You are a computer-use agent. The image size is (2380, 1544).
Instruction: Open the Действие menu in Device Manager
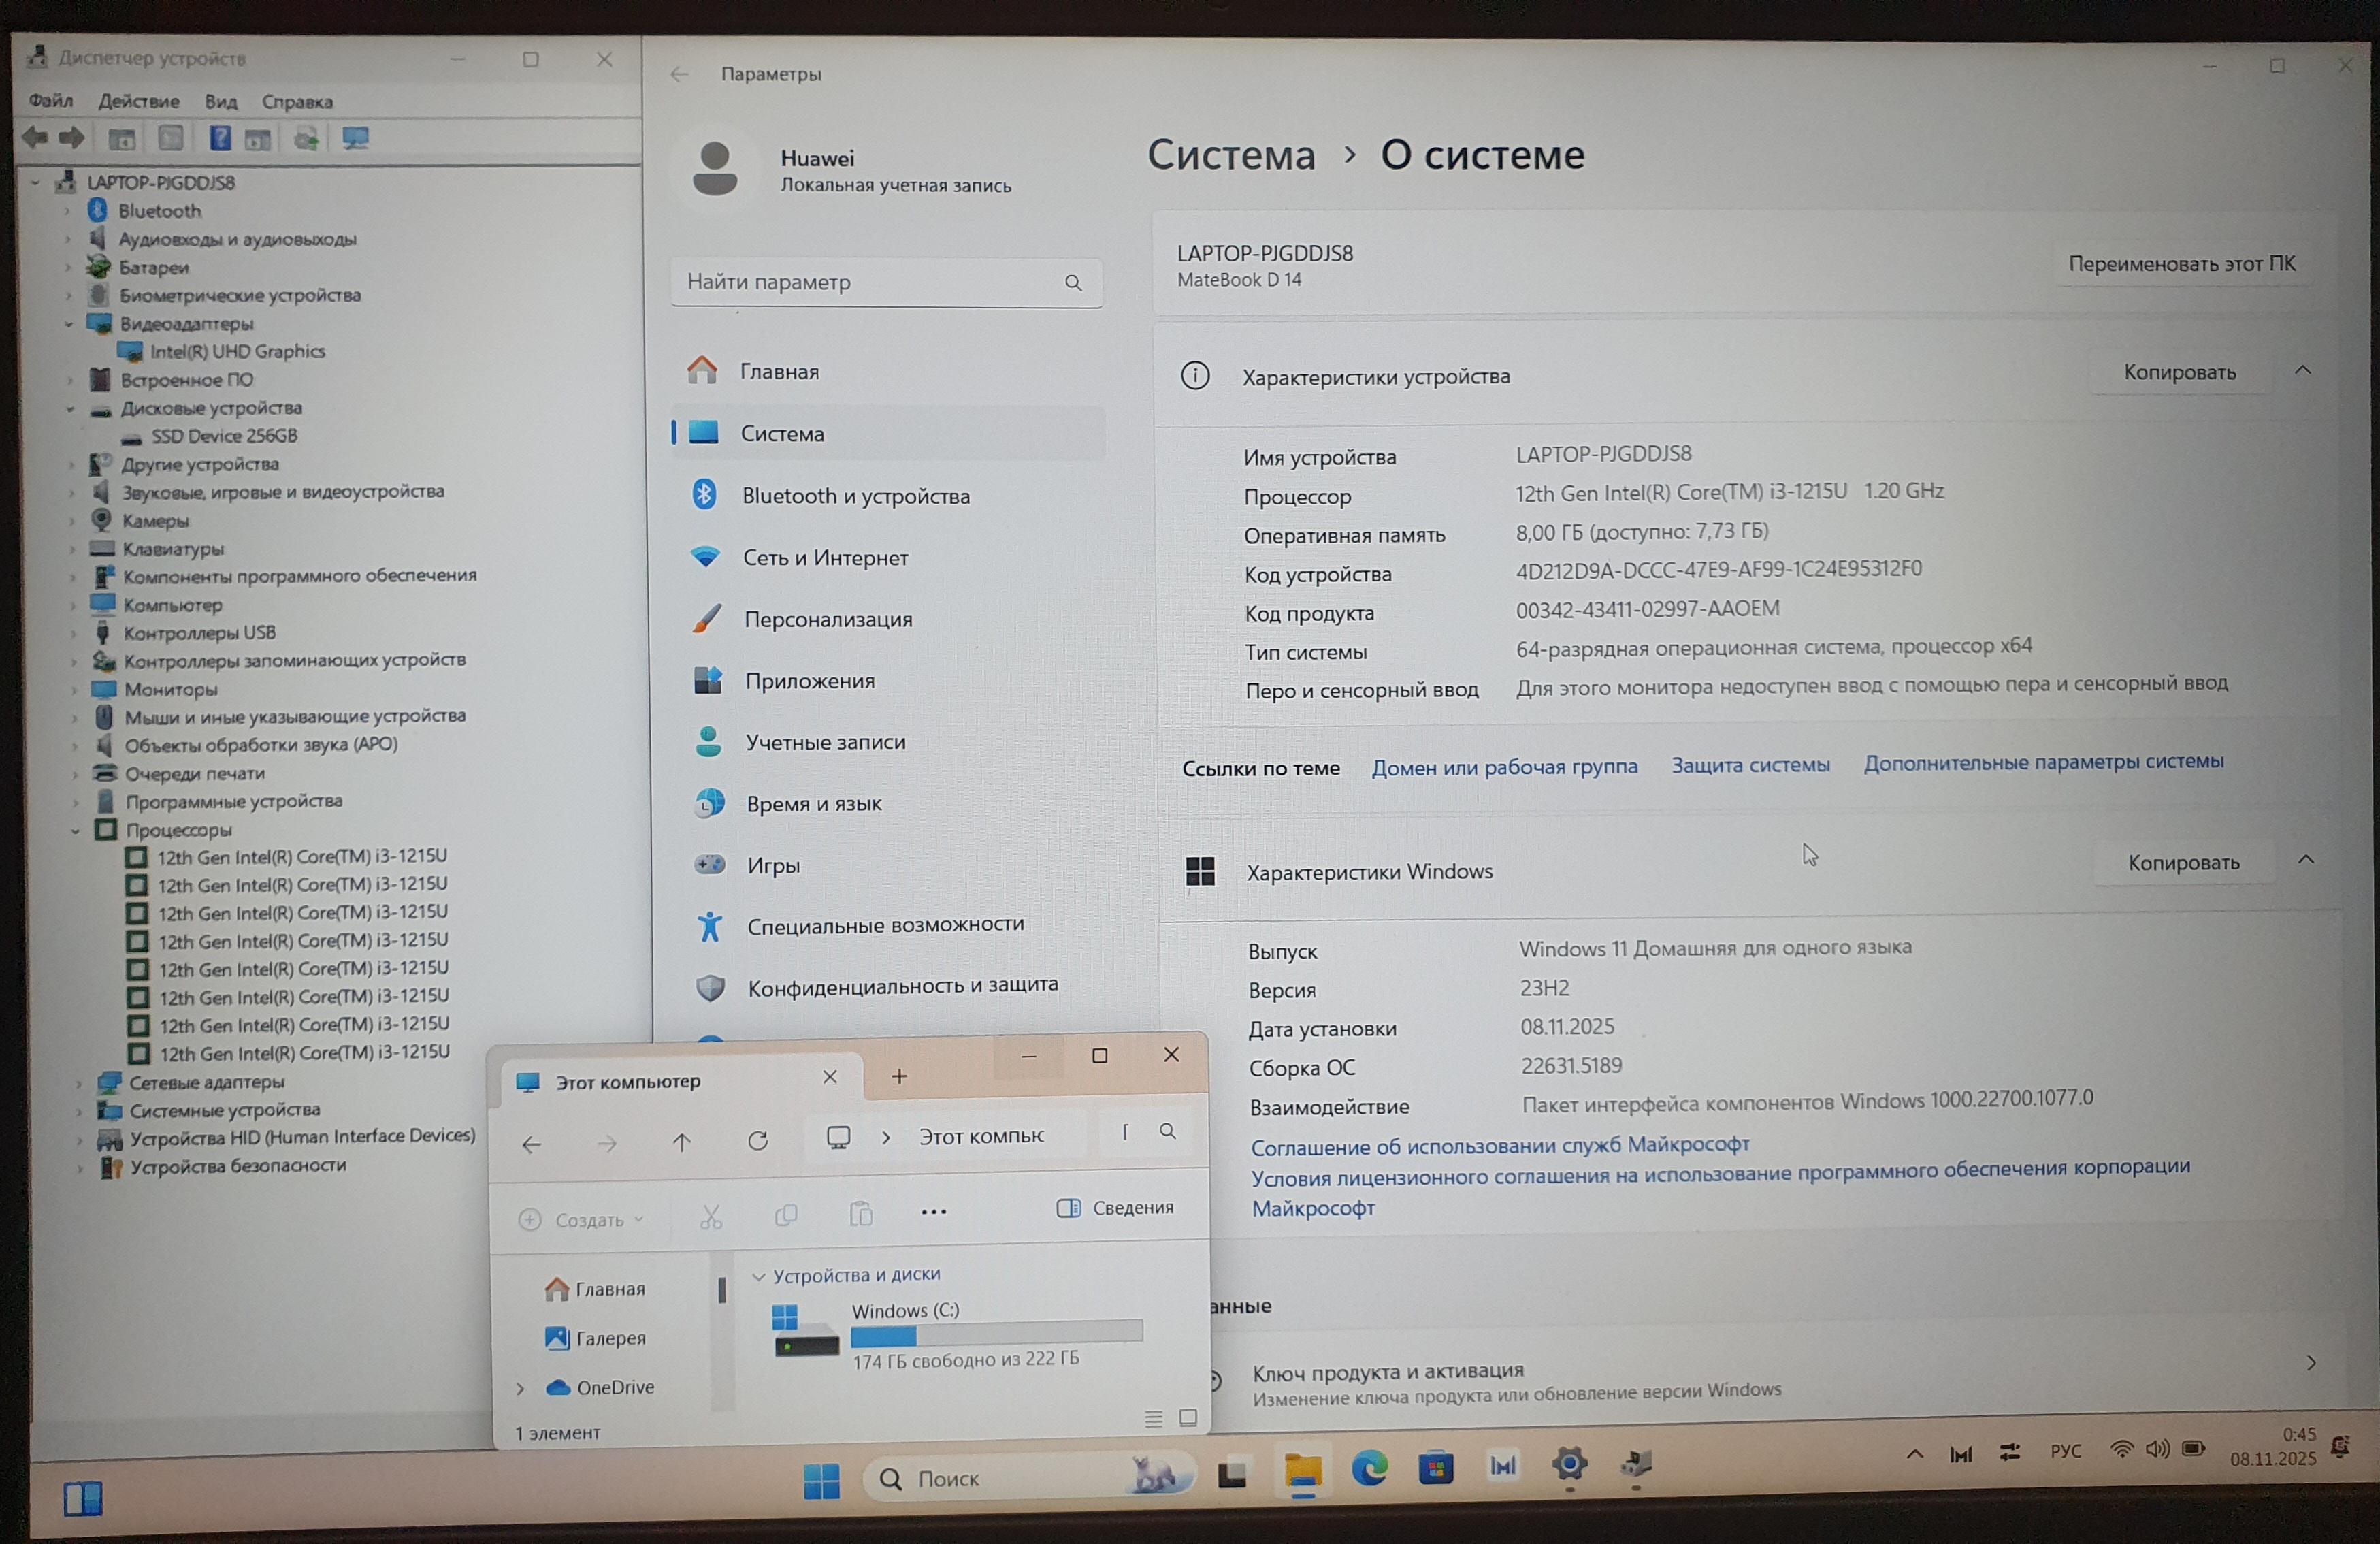[139, 101]
